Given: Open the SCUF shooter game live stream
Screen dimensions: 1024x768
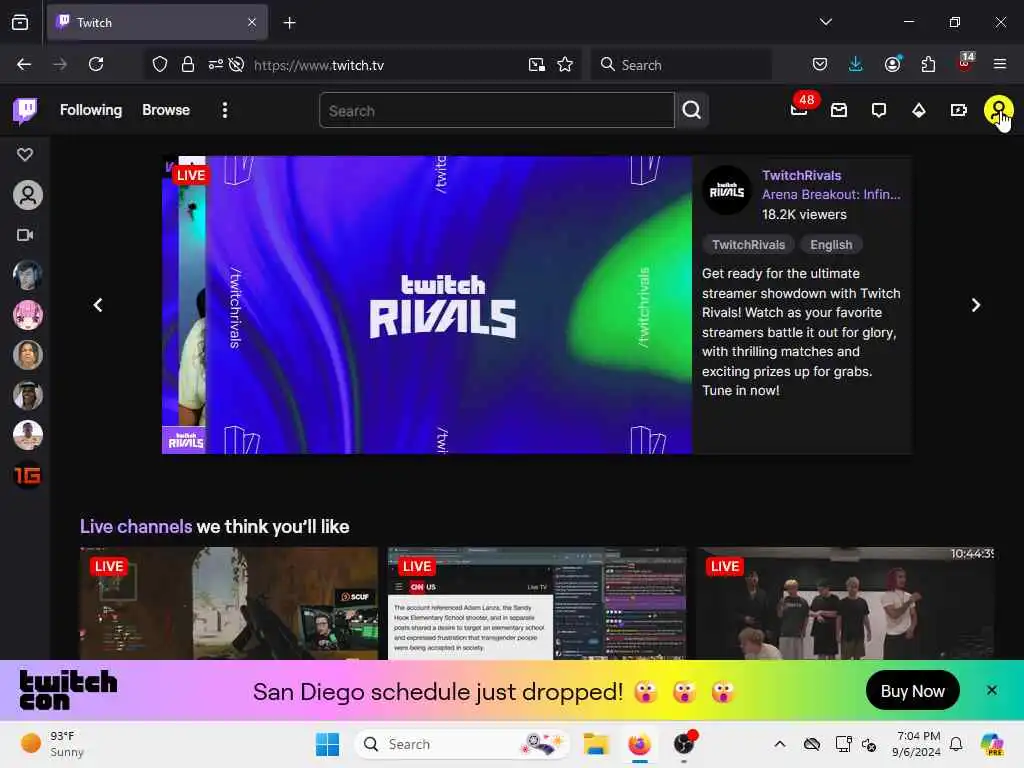Looking at the screenshot, I should 229,603.
